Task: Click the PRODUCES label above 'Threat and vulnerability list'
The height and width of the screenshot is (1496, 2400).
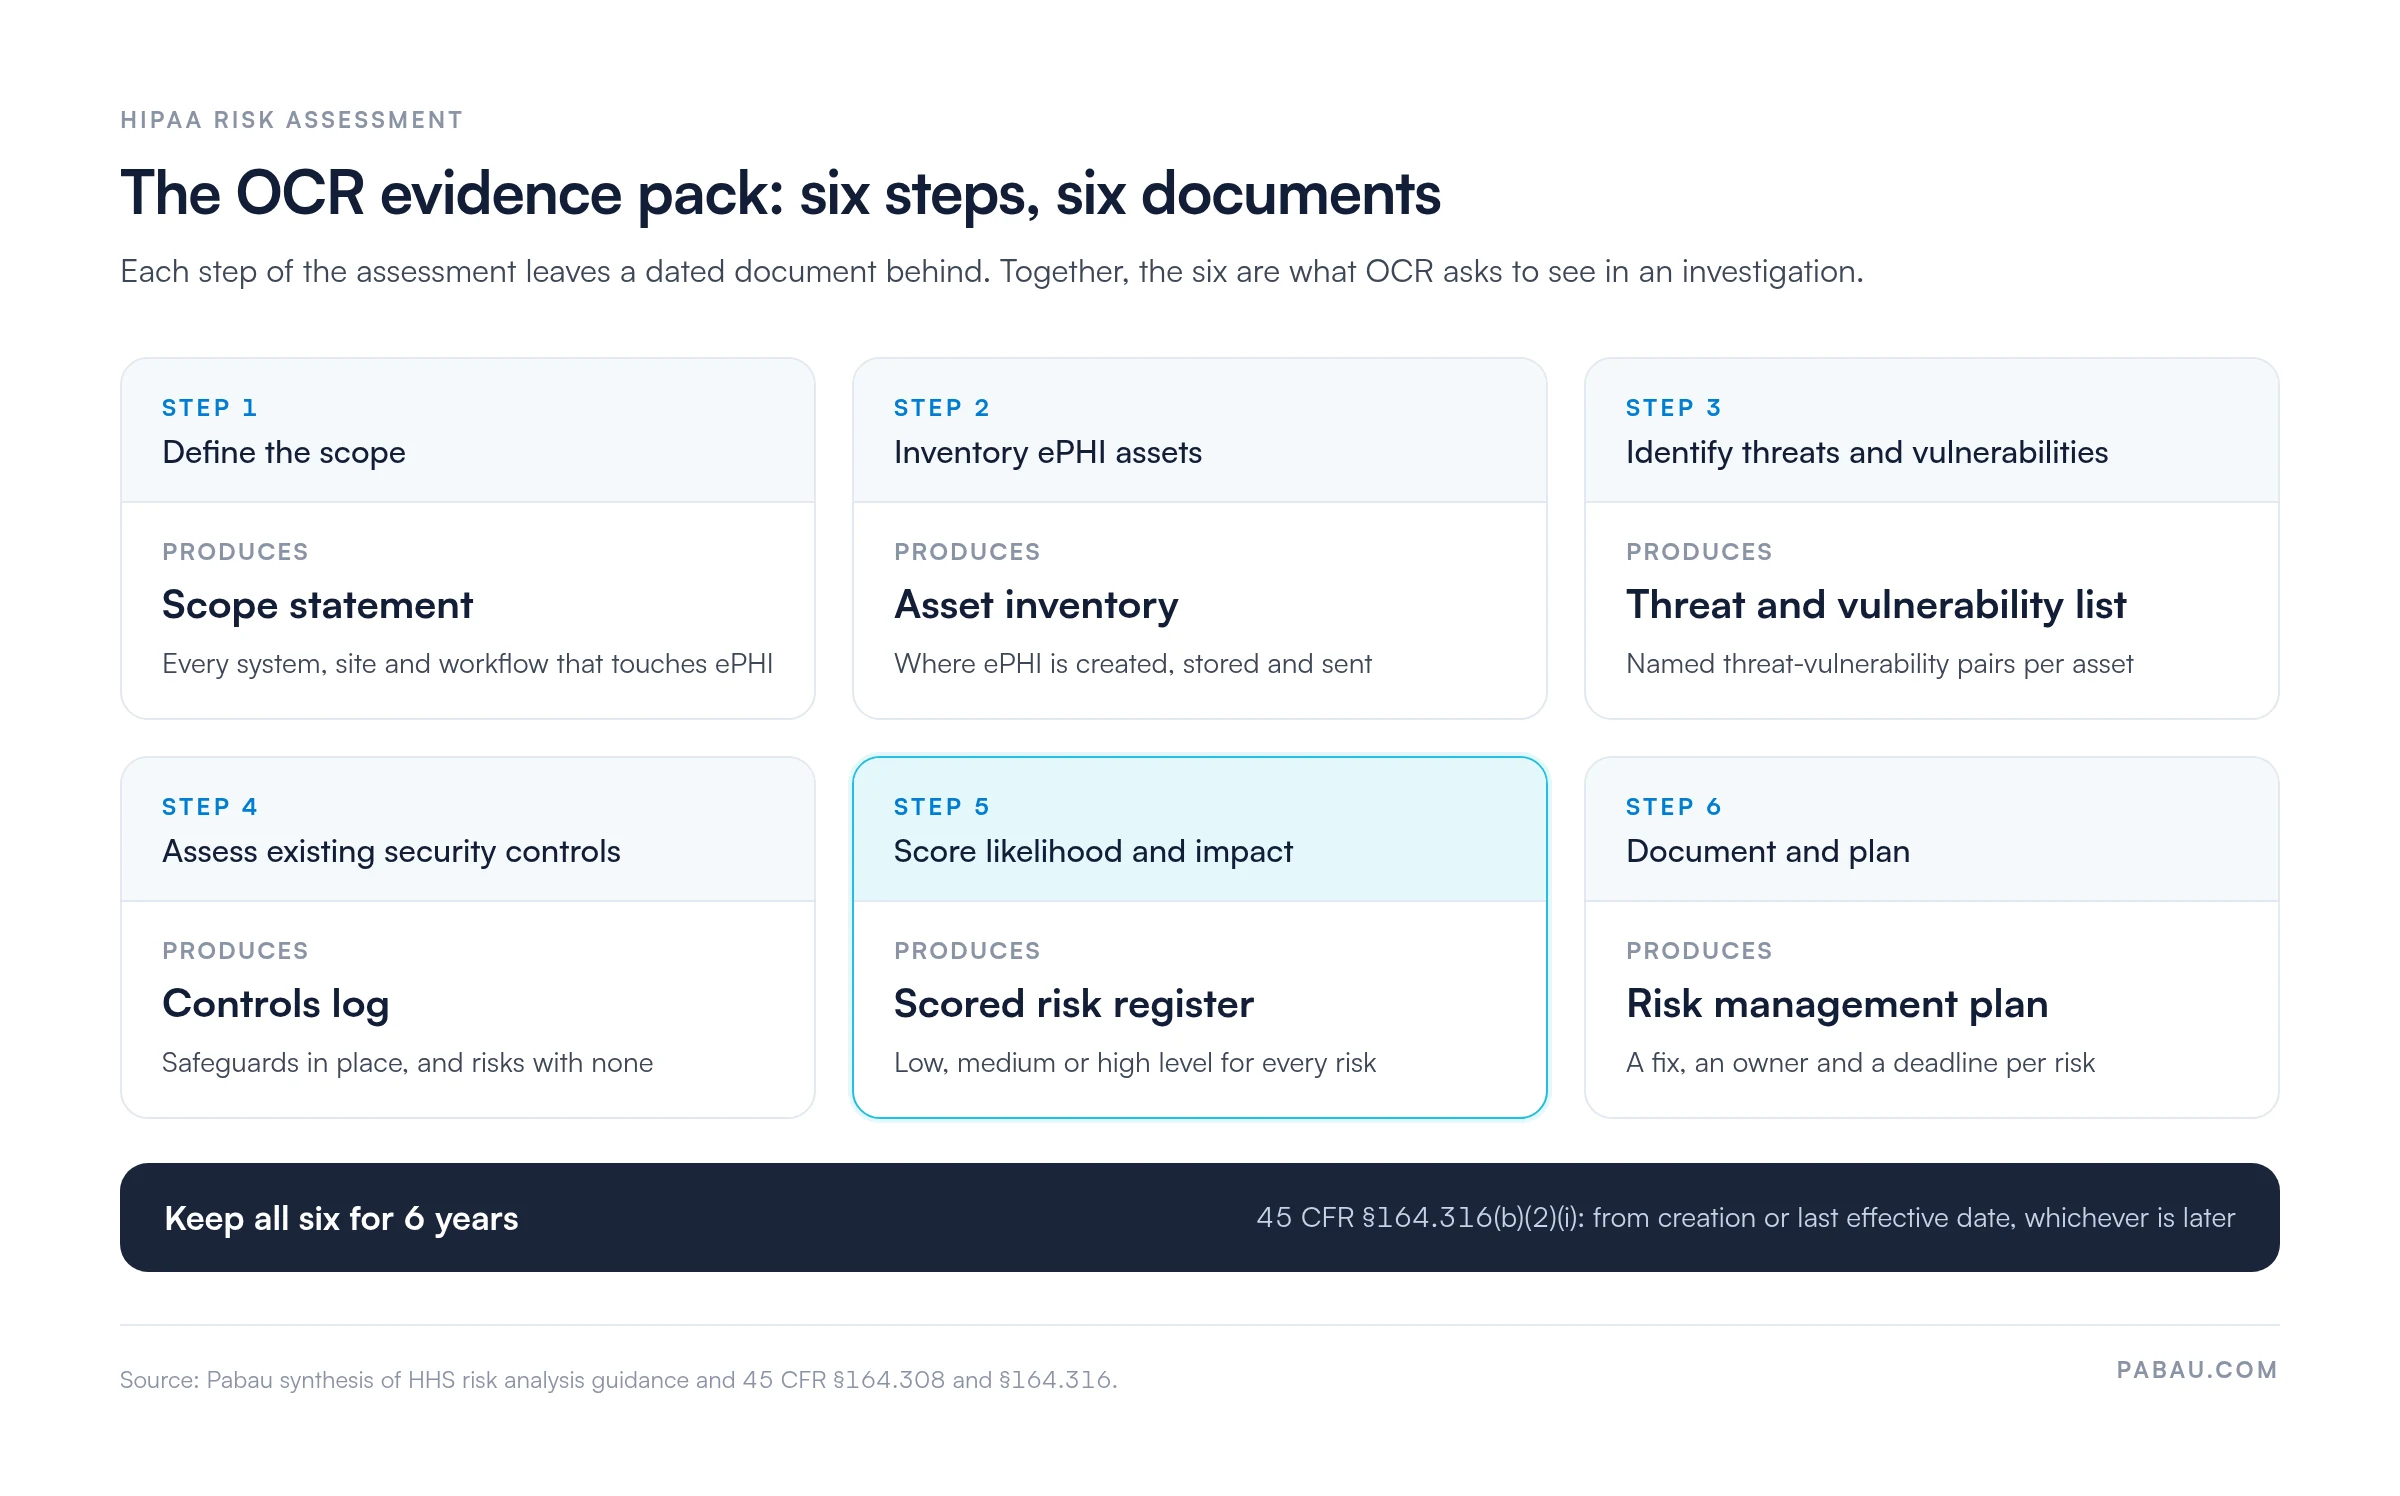Action: coord(1699,552)
